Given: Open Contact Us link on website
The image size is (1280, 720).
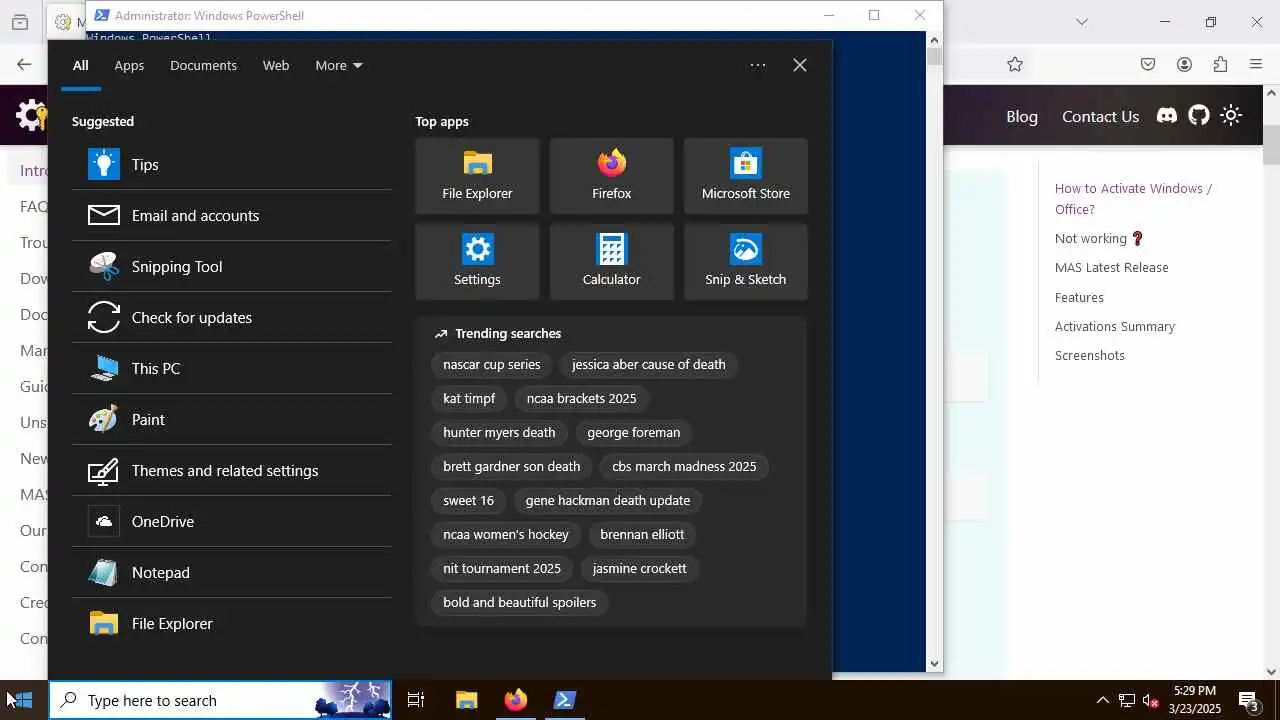Looking at the screenshot, I should (1100, 116).
